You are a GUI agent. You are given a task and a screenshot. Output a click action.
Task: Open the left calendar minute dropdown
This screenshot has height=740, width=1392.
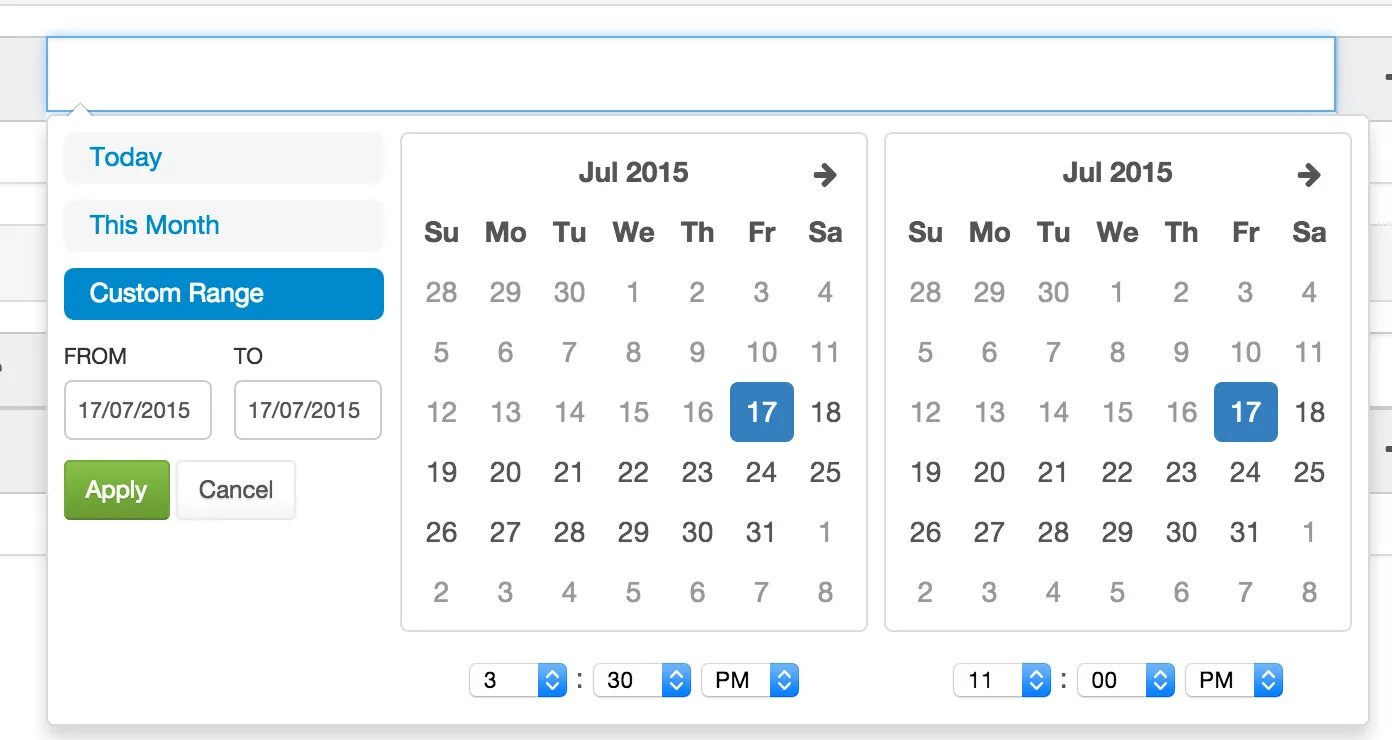[x=642, y=681]
